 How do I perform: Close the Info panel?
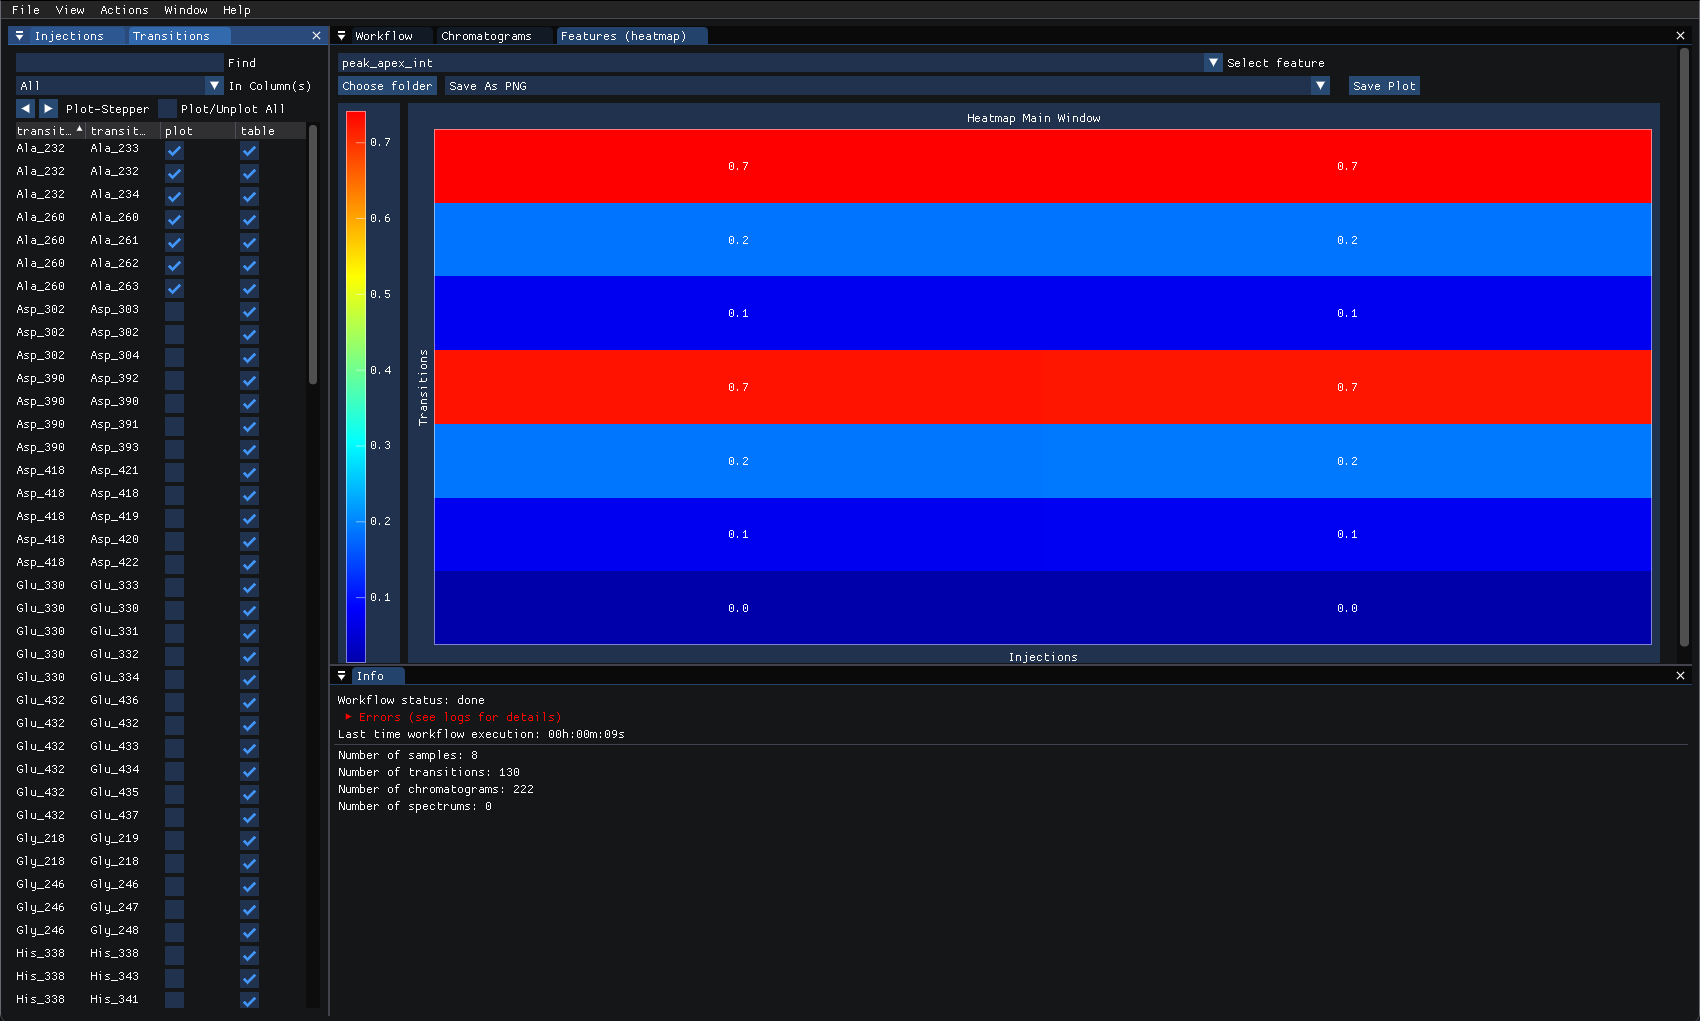pos(1680,676)
